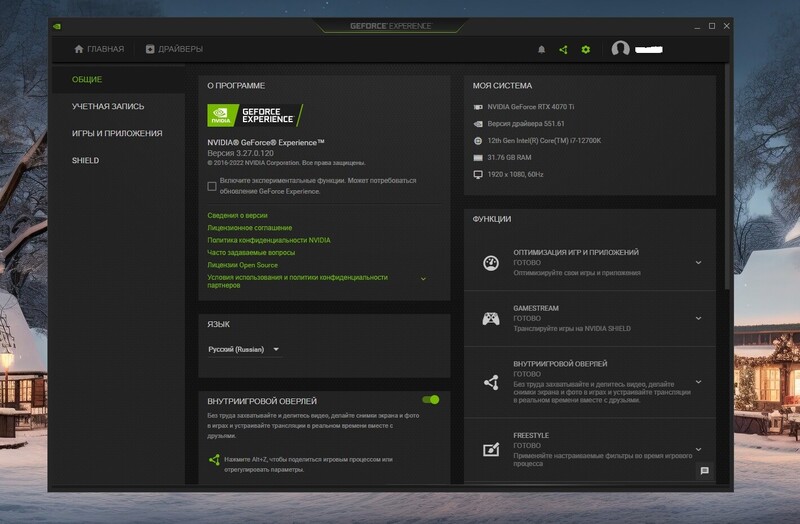Image resolution: width=800 pixels, height=524 pixels.
Task: Click Версия драйвера 551.61 text
Action: pos(526,124)
